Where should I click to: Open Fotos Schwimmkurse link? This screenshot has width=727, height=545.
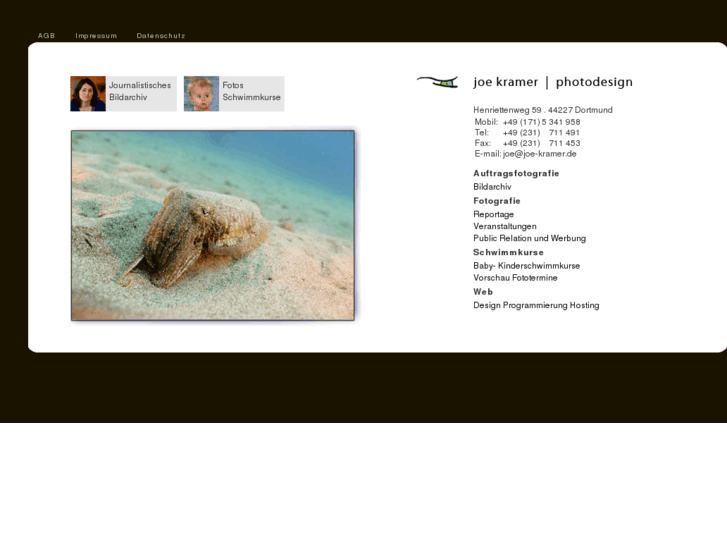click(251, 91)
